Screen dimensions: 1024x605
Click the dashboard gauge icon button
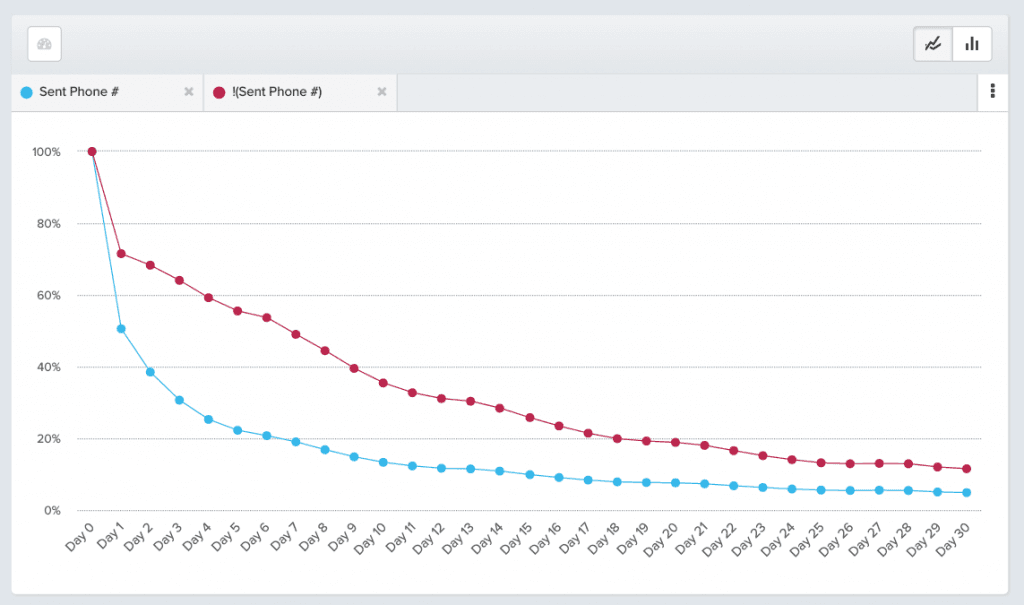coord(44,44)
